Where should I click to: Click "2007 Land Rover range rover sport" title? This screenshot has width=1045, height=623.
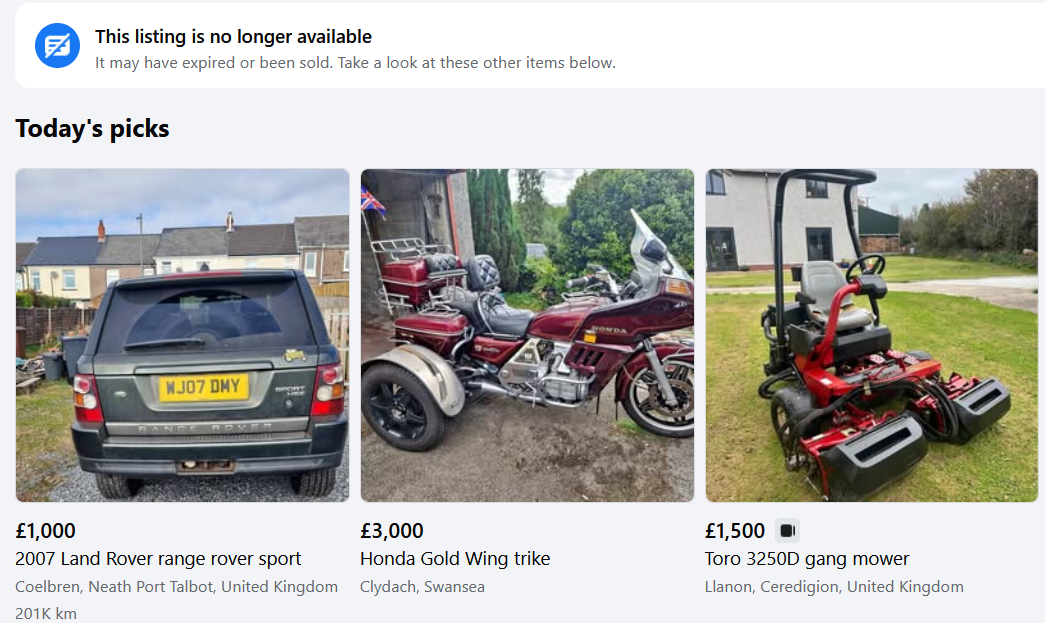(x=158, y=559)
